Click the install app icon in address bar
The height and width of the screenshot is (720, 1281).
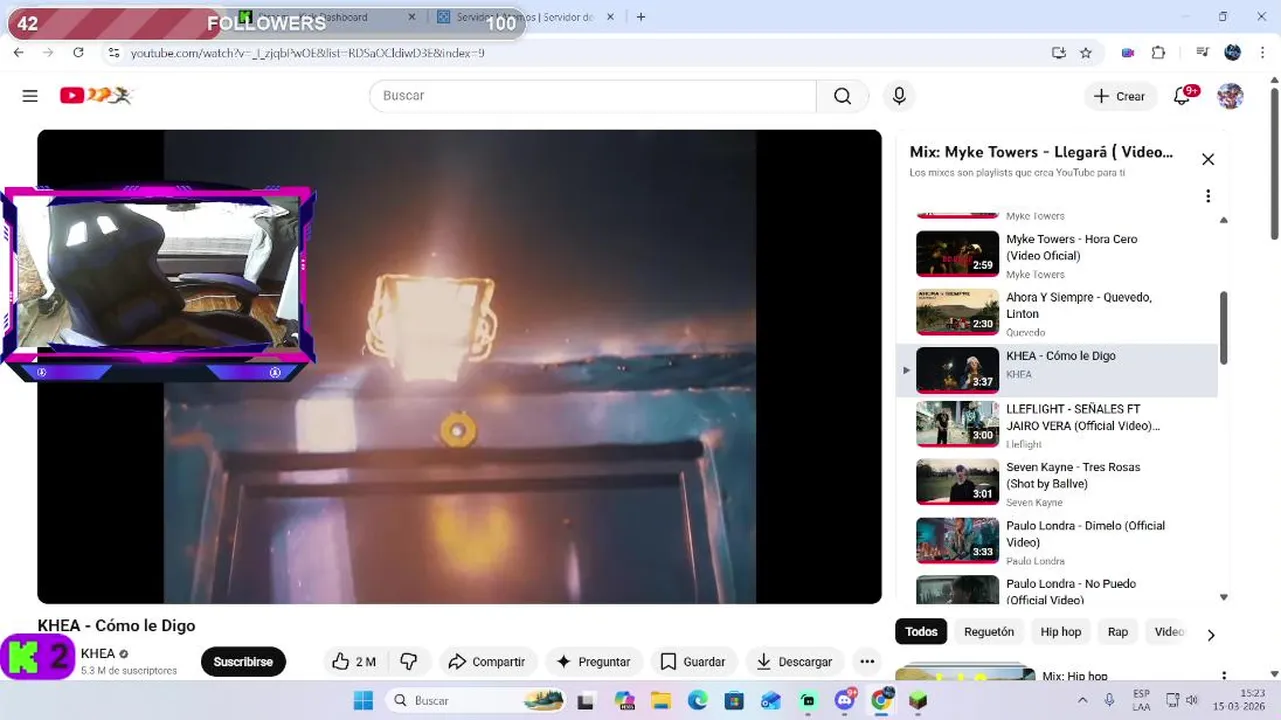1059,53
